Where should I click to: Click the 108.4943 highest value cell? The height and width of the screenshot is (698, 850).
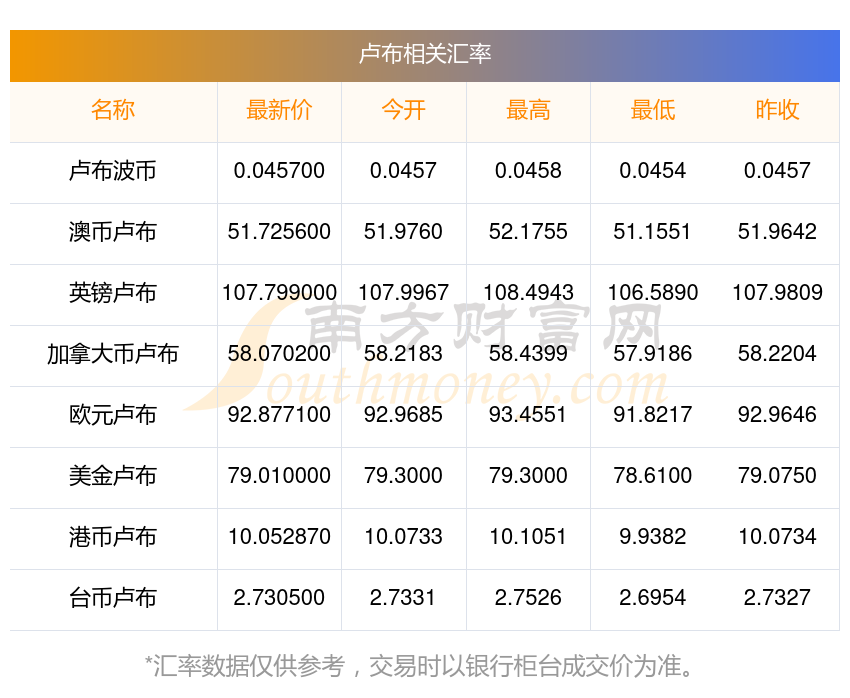pos(528,293)
